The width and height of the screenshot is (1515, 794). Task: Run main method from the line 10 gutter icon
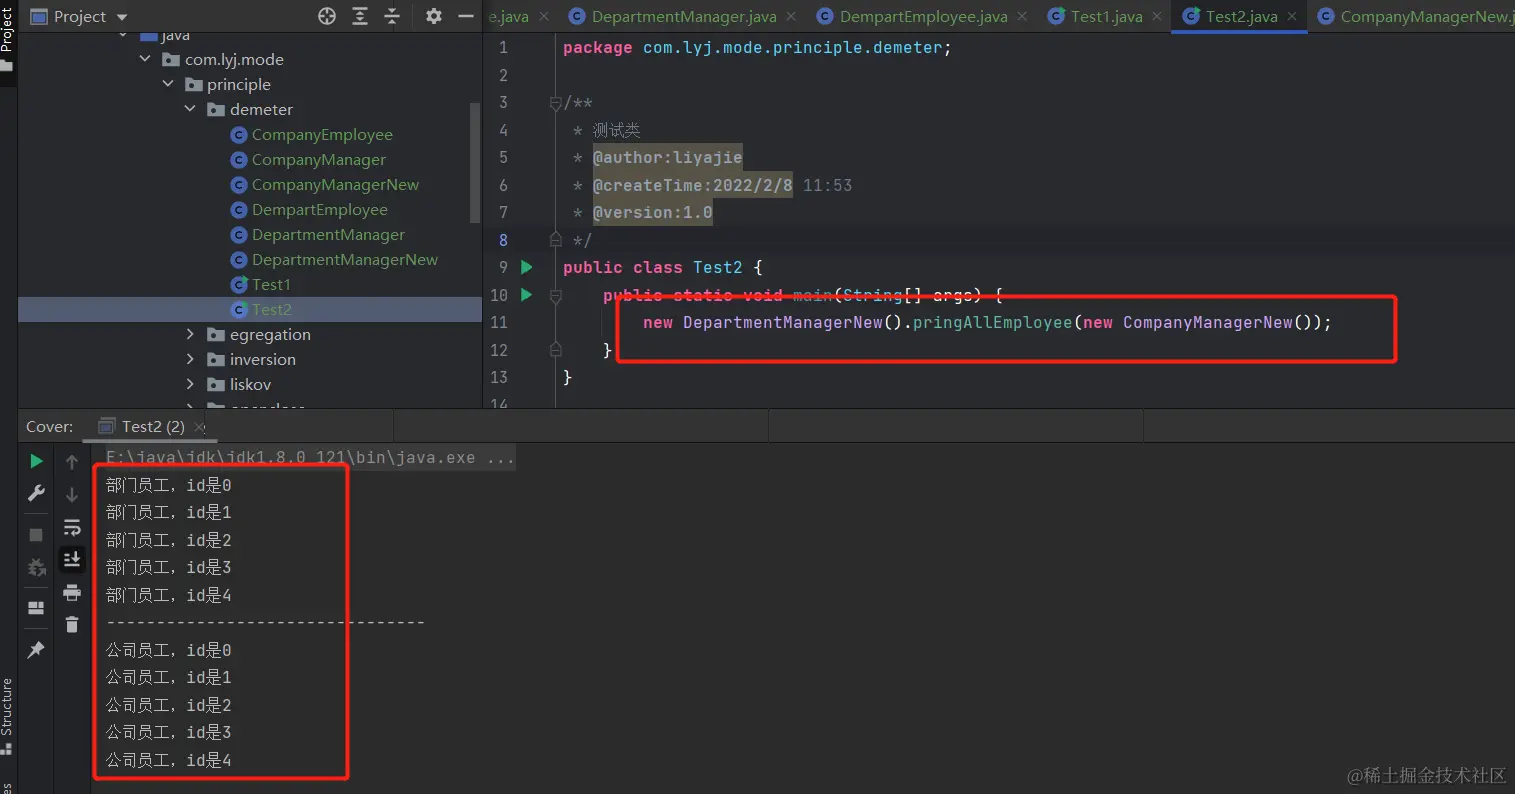point(527,295)
